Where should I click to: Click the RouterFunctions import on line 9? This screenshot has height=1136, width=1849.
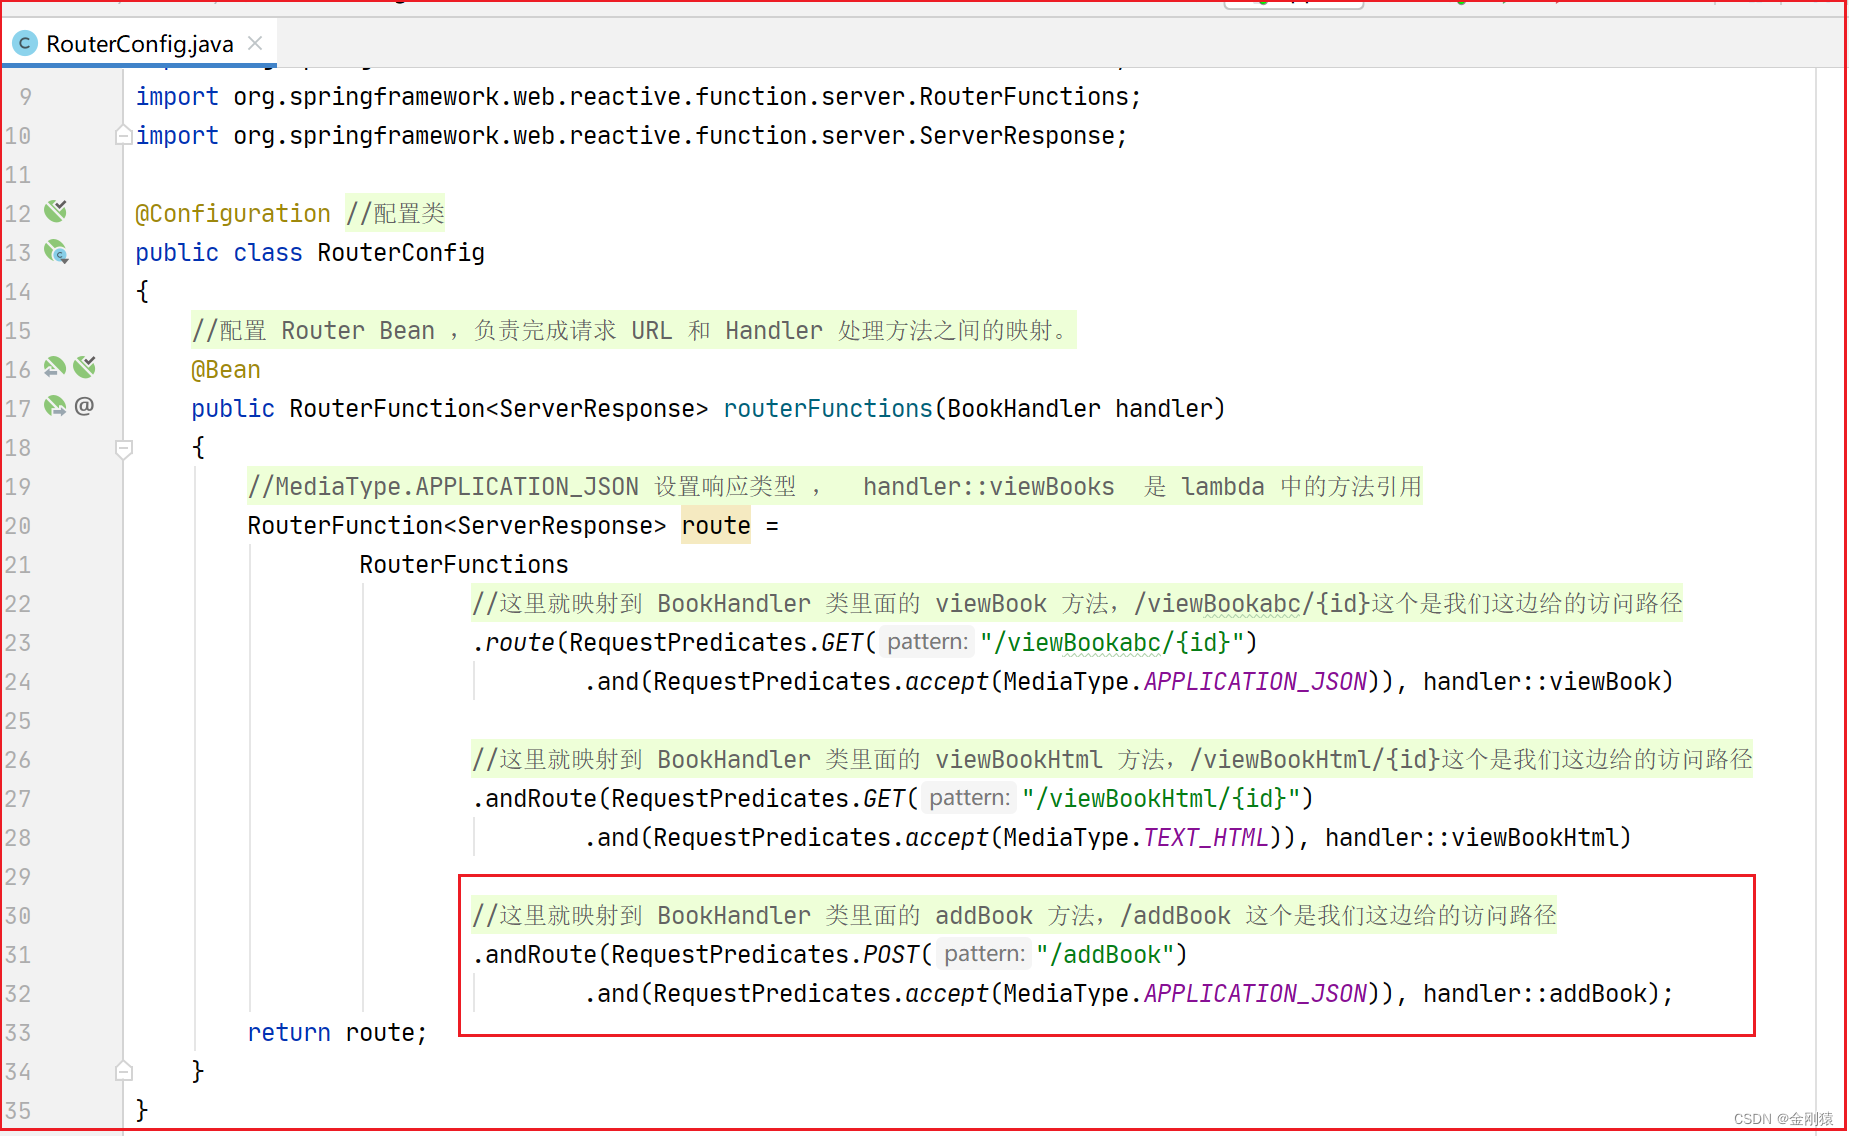tap(639, 97)
